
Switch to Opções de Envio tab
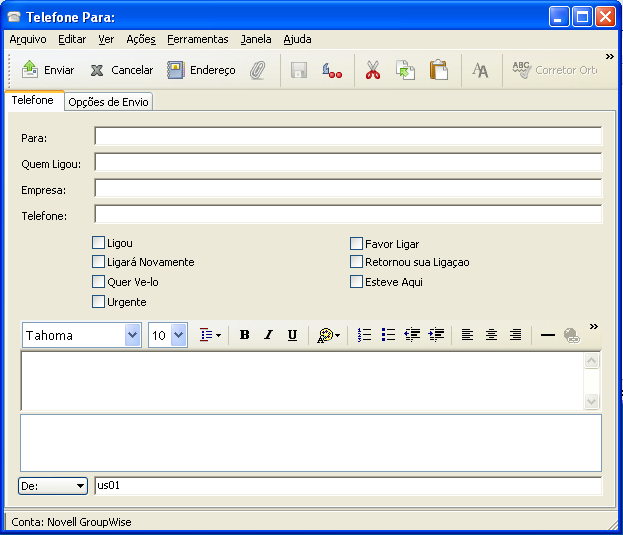click(109, 102)
